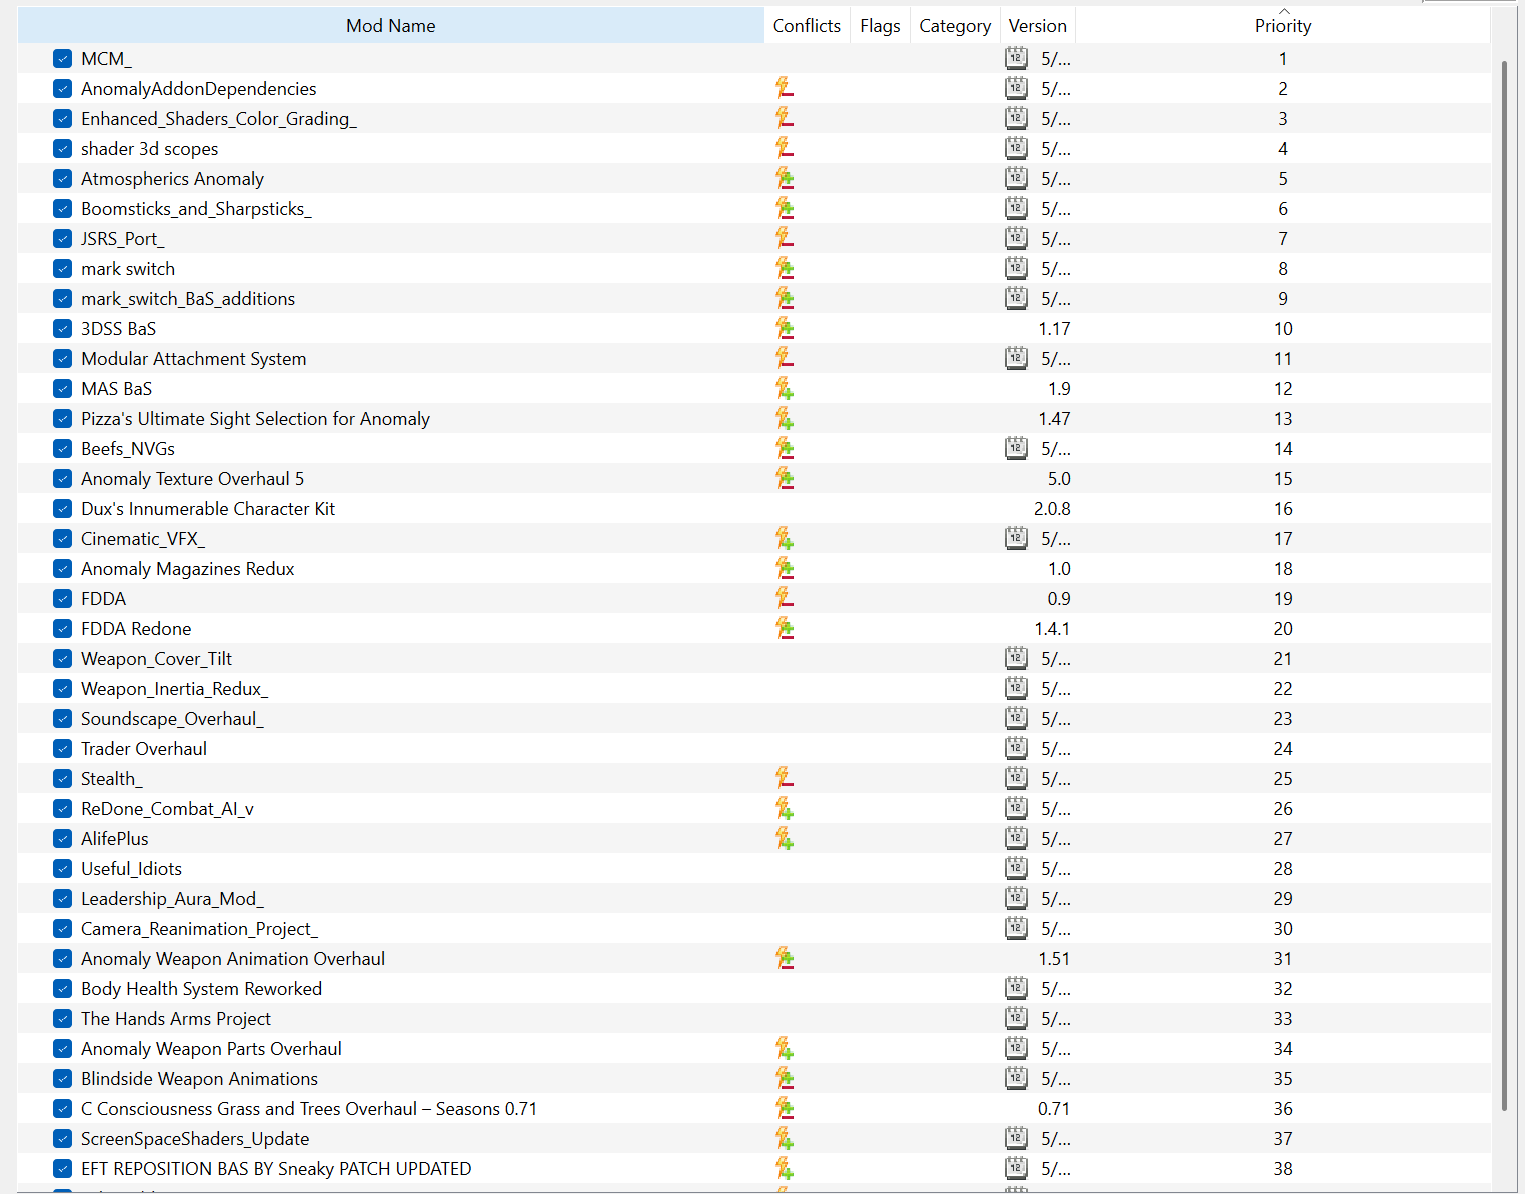
Task: Click the calendar icon for The Hands Arms Project
Action: pos(1016,1018)
